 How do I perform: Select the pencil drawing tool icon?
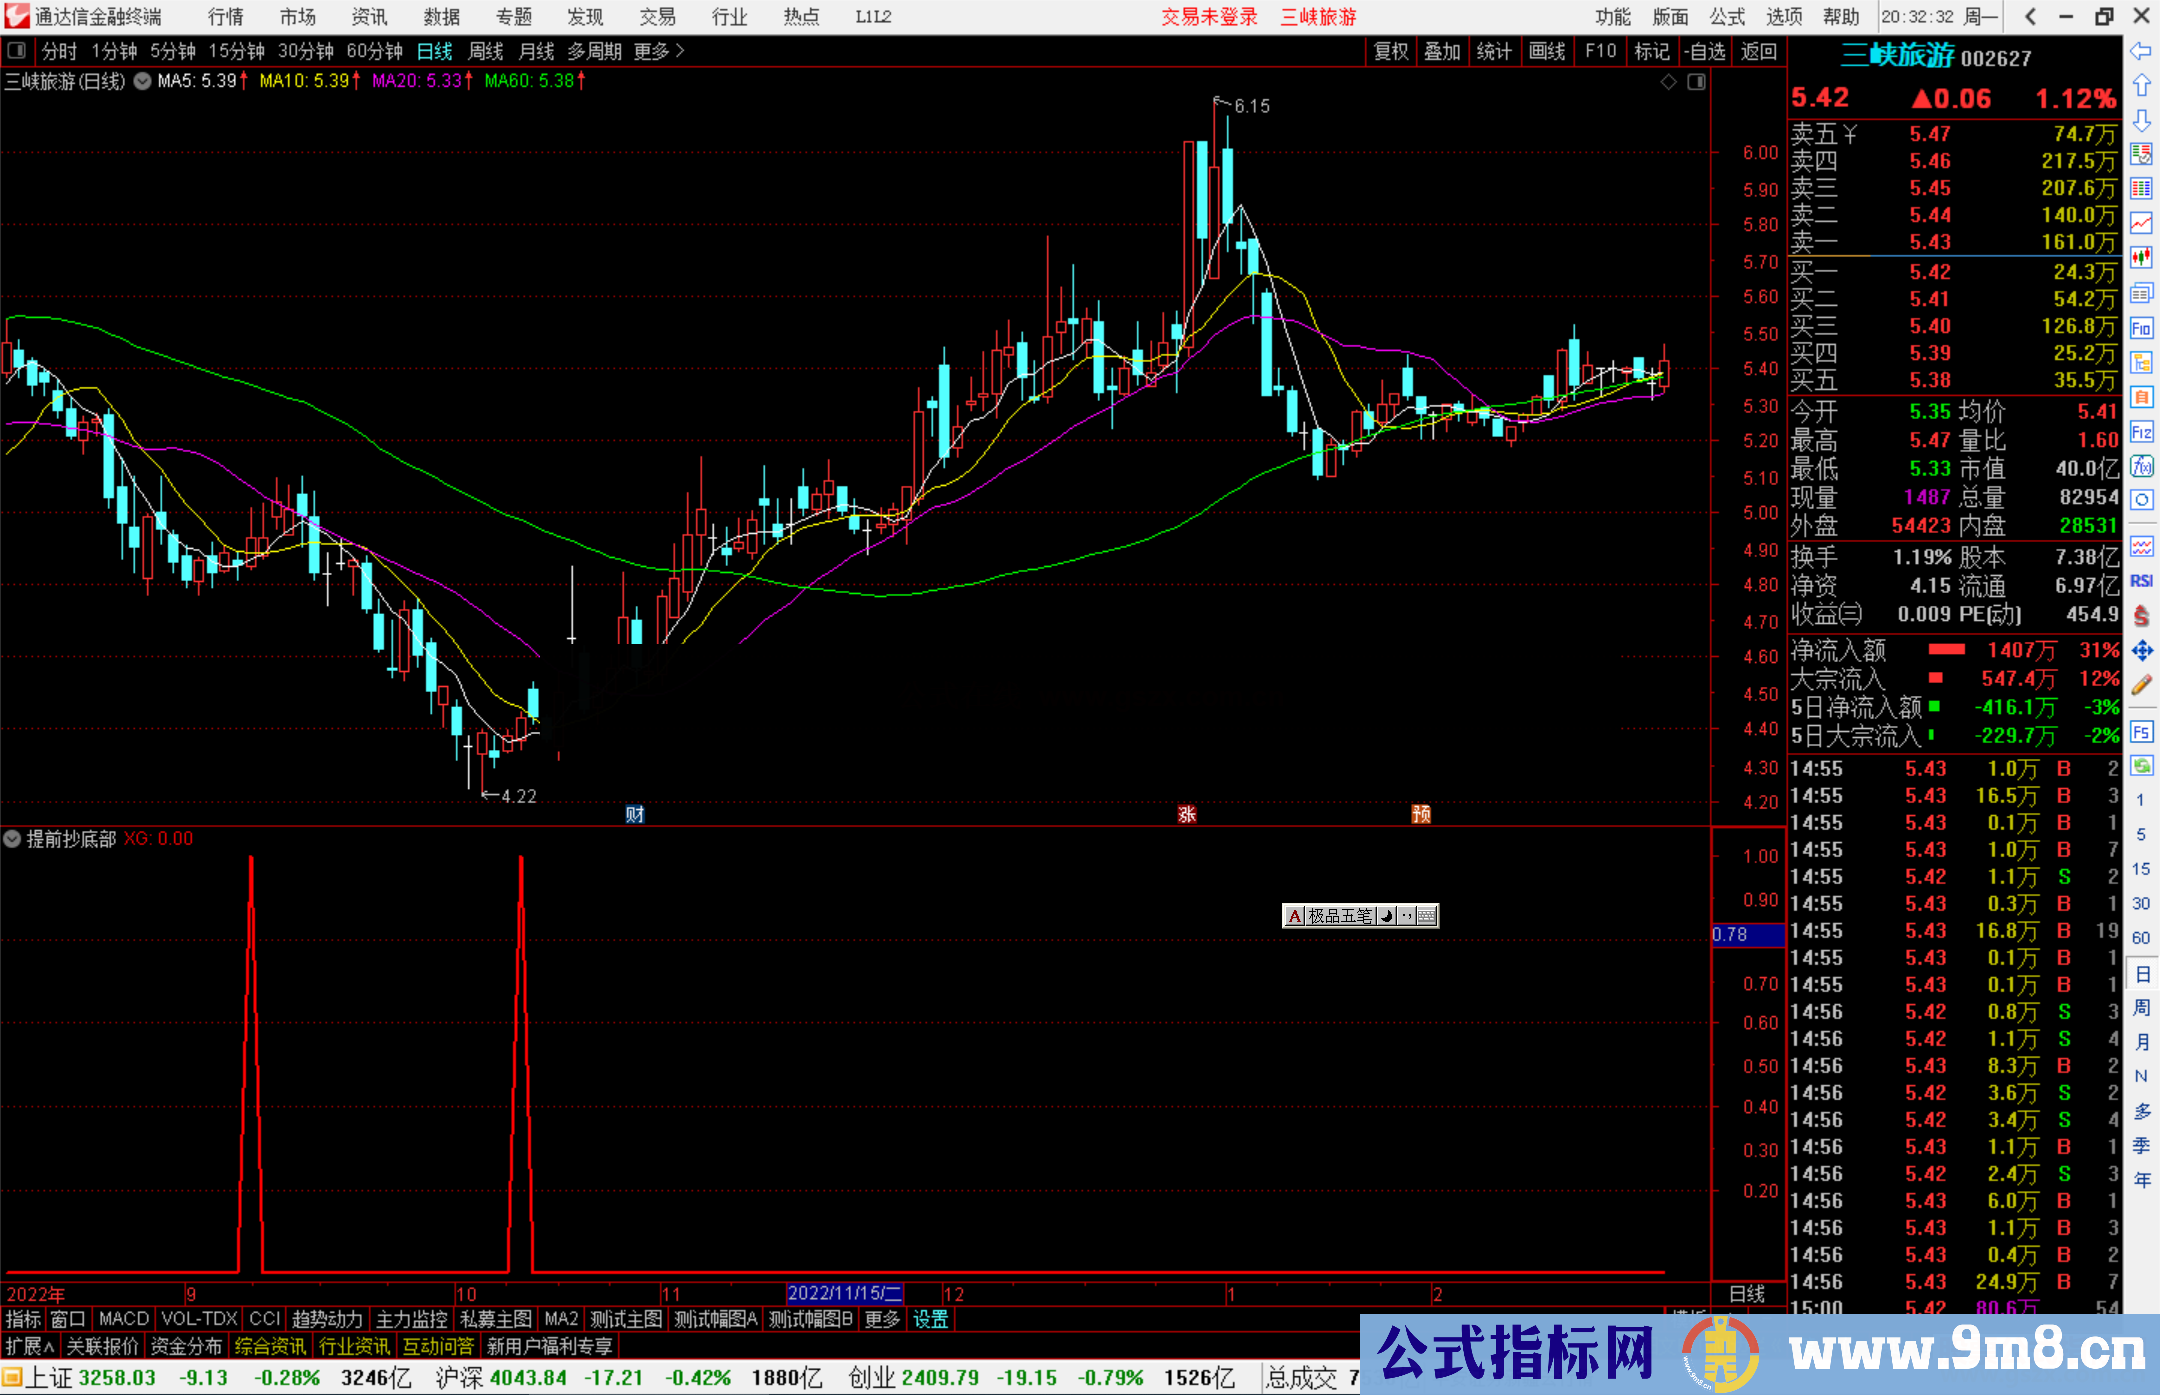(2141, 685)
